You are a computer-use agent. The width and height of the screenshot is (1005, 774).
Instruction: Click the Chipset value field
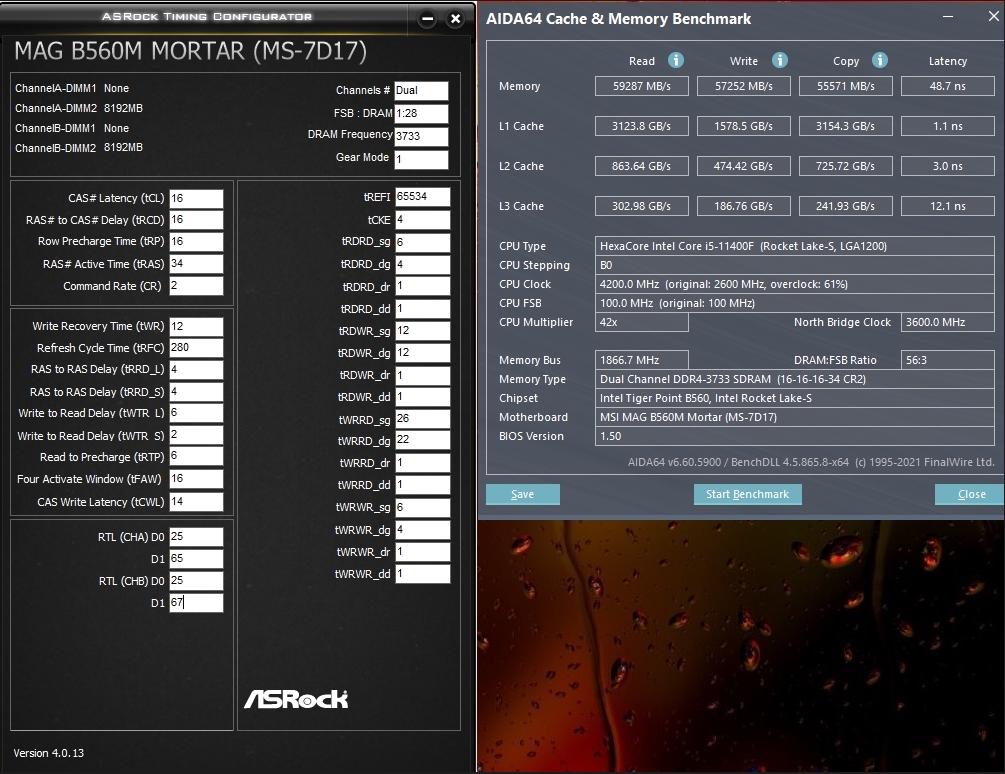(795, 398)
